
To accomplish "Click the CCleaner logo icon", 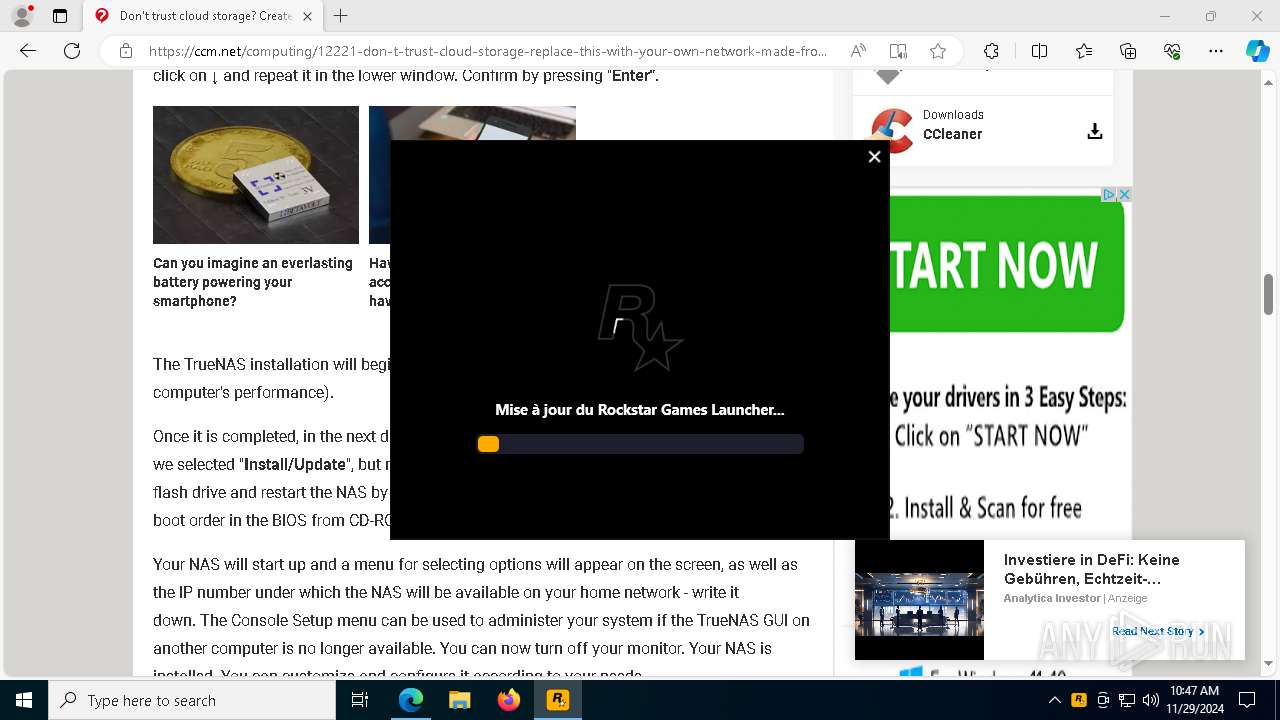I will [x=890, y=129].
